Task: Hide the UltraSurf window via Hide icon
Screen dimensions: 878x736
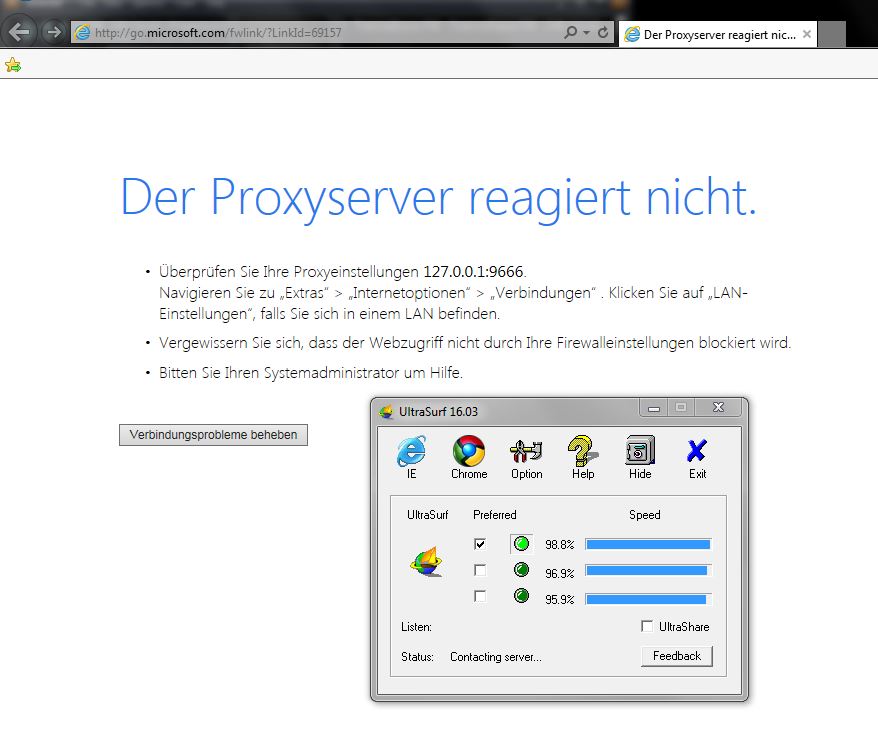Action: coord(640,458)
